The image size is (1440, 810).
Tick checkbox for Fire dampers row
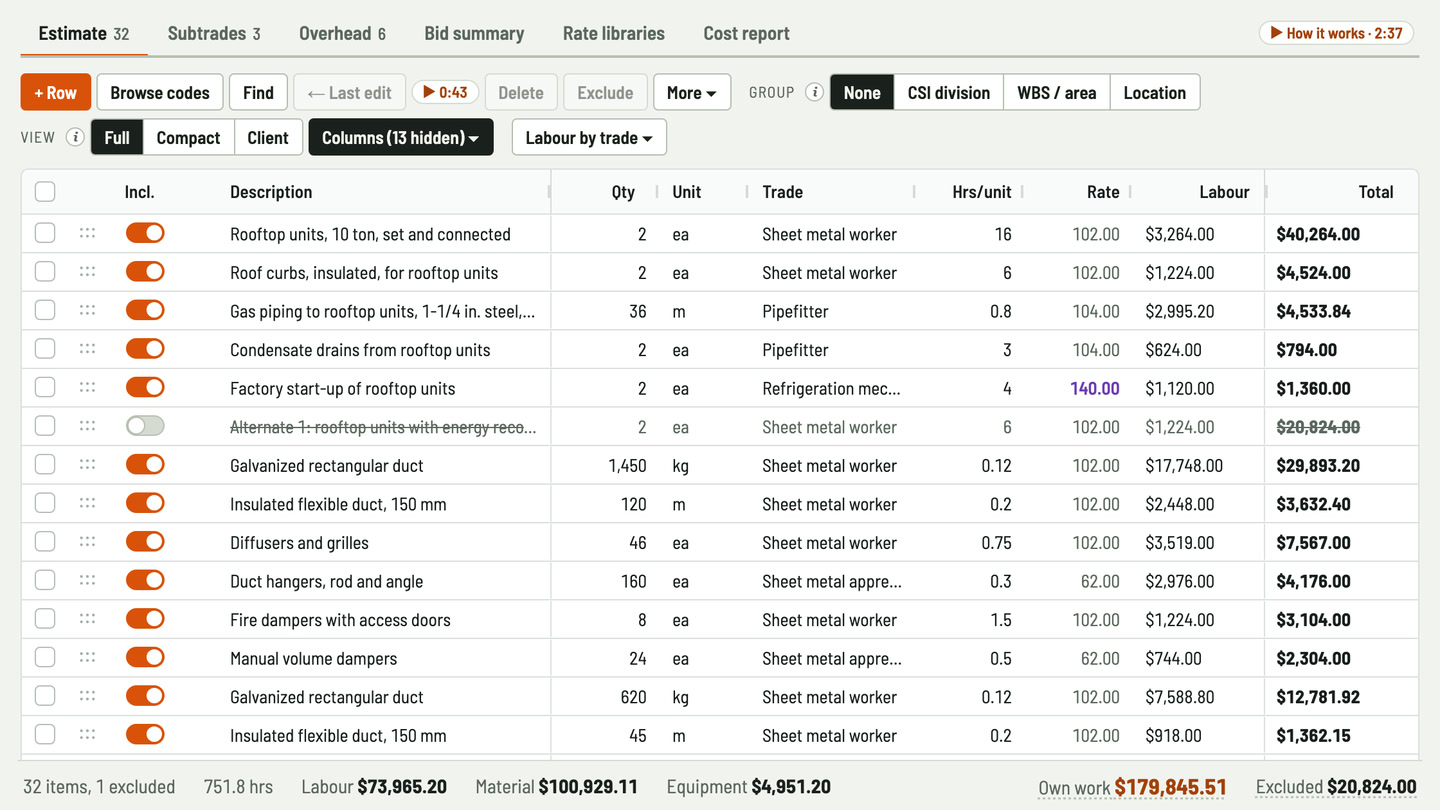[x=45, y=619]
